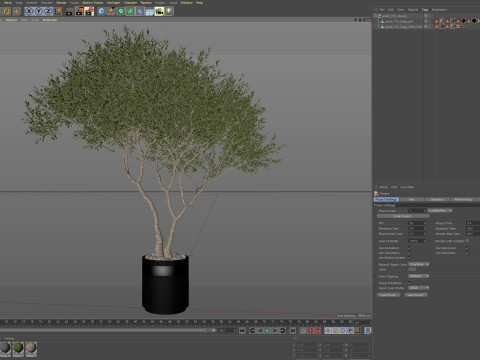The image size is (480, 360).
Task: Select the gray material thumbnail
Action: pos(5,349)
